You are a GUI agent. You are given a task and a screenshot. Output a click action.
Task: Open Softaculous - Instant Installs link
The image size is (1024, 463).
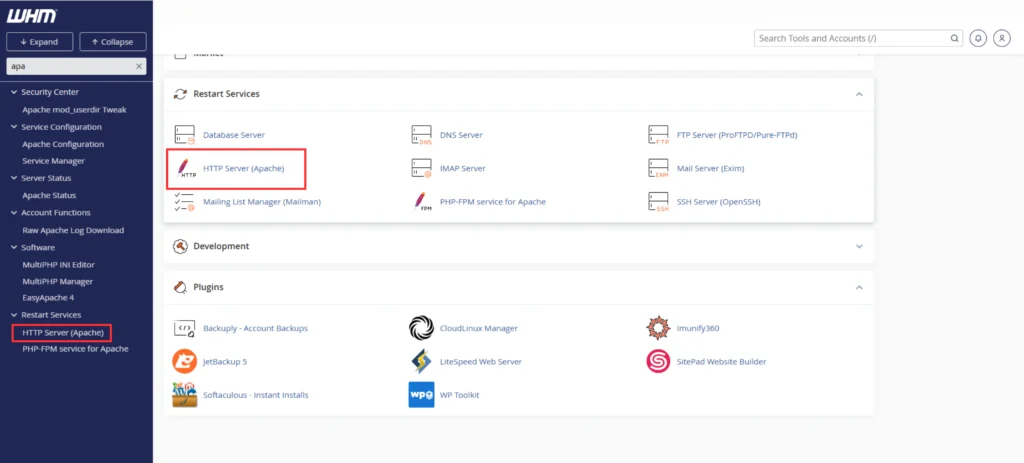point(255,395)
